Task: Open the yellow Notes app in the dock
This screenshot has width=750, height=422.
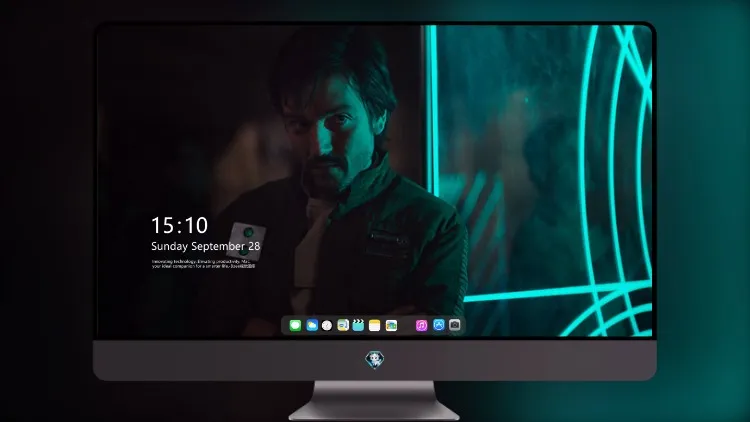Action: tap(375, 325)
